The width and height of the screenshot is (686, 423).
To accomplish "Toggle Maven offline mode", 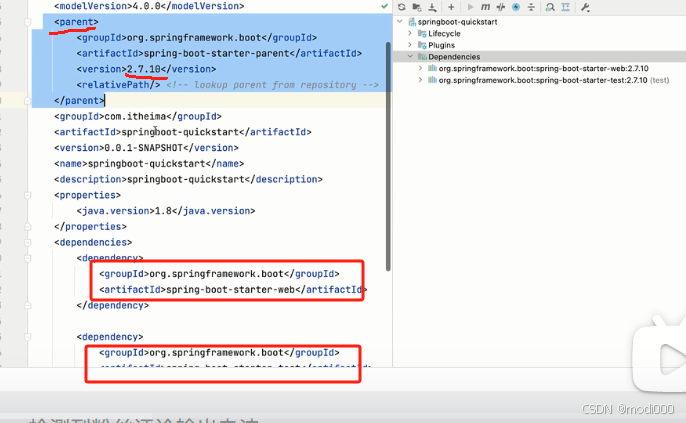I will (501, 7).
